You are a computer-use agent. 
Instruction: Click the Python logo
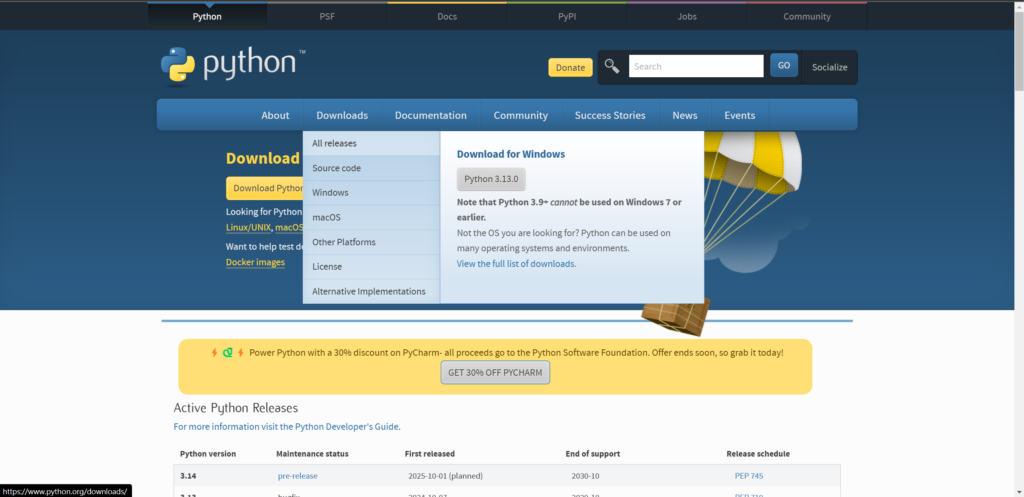pyautogui.click(x=232, y=65)
